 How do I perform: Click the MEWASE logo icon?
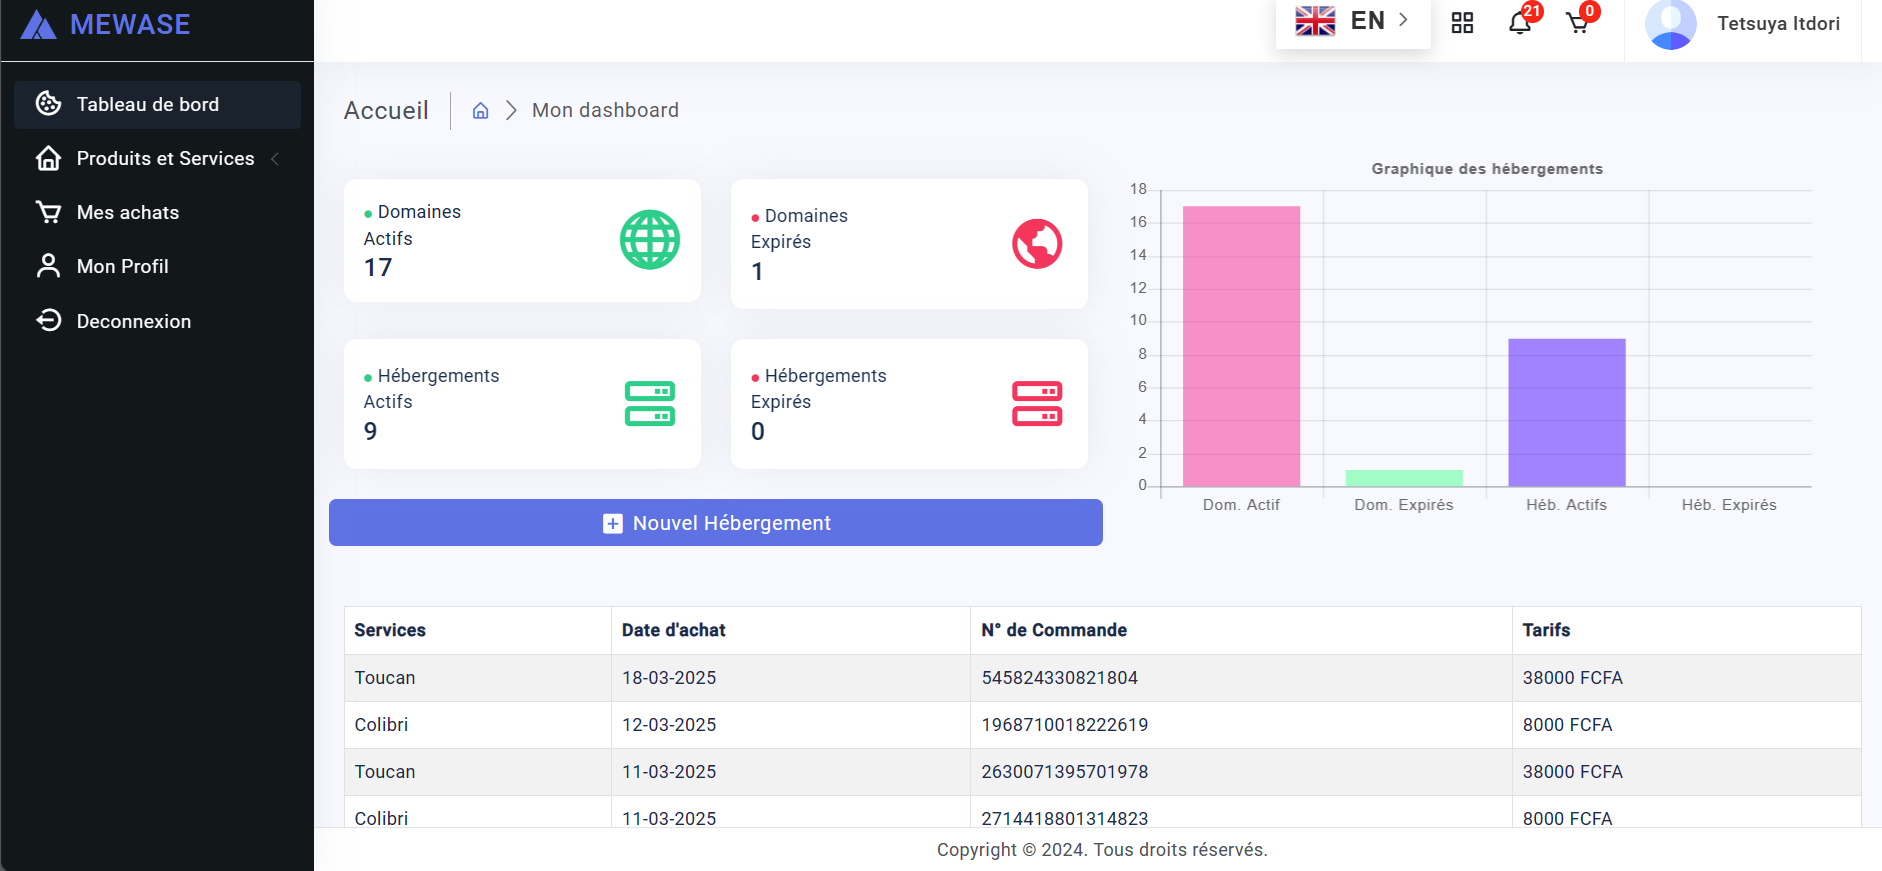pyautogui.click(x=38, y=25)
